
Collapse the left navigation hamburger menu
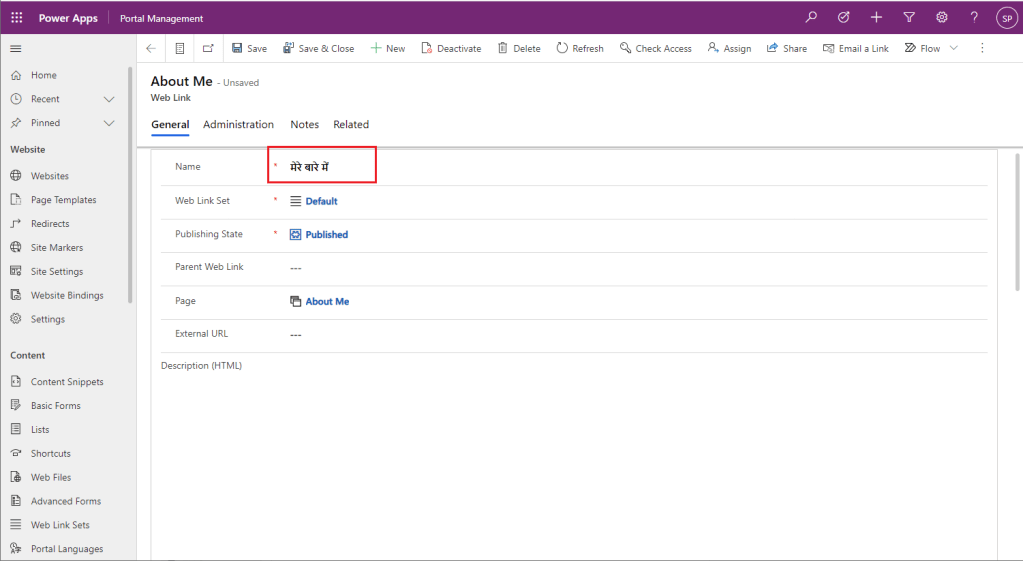click(16, 48)
